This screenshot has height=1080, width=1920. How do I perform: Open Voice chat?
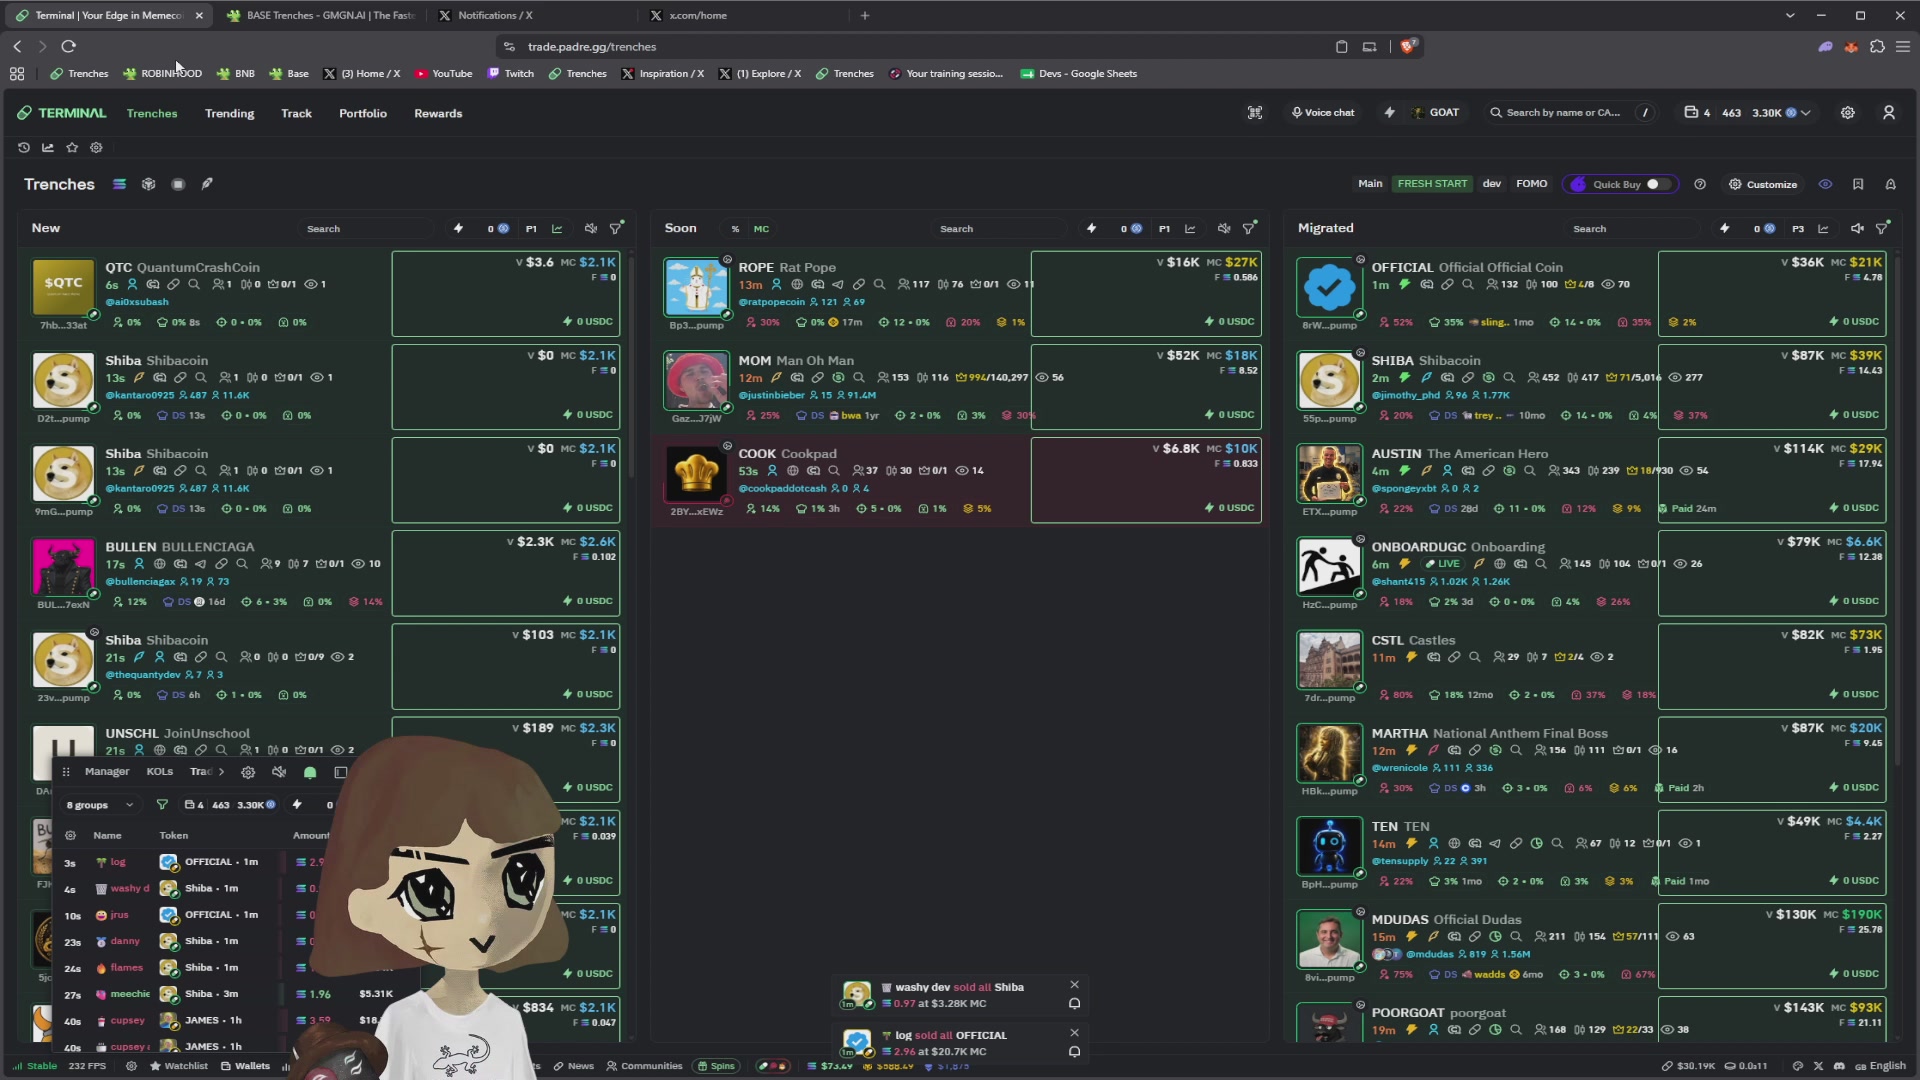pyautogui.click(x=1322, y=113)
